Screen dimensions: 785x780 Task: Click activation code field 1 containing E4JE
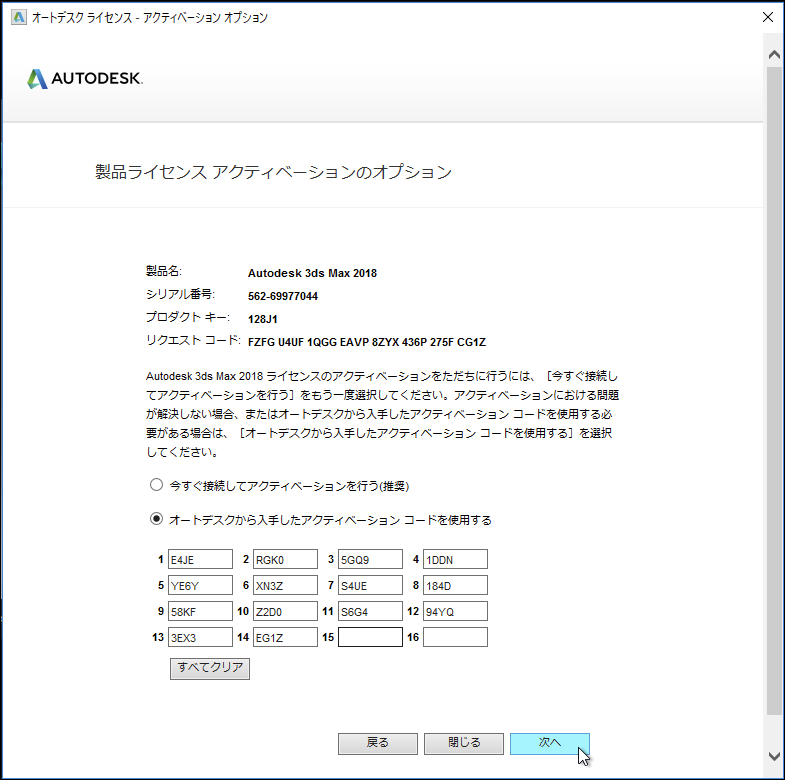[x=200, y=559]
